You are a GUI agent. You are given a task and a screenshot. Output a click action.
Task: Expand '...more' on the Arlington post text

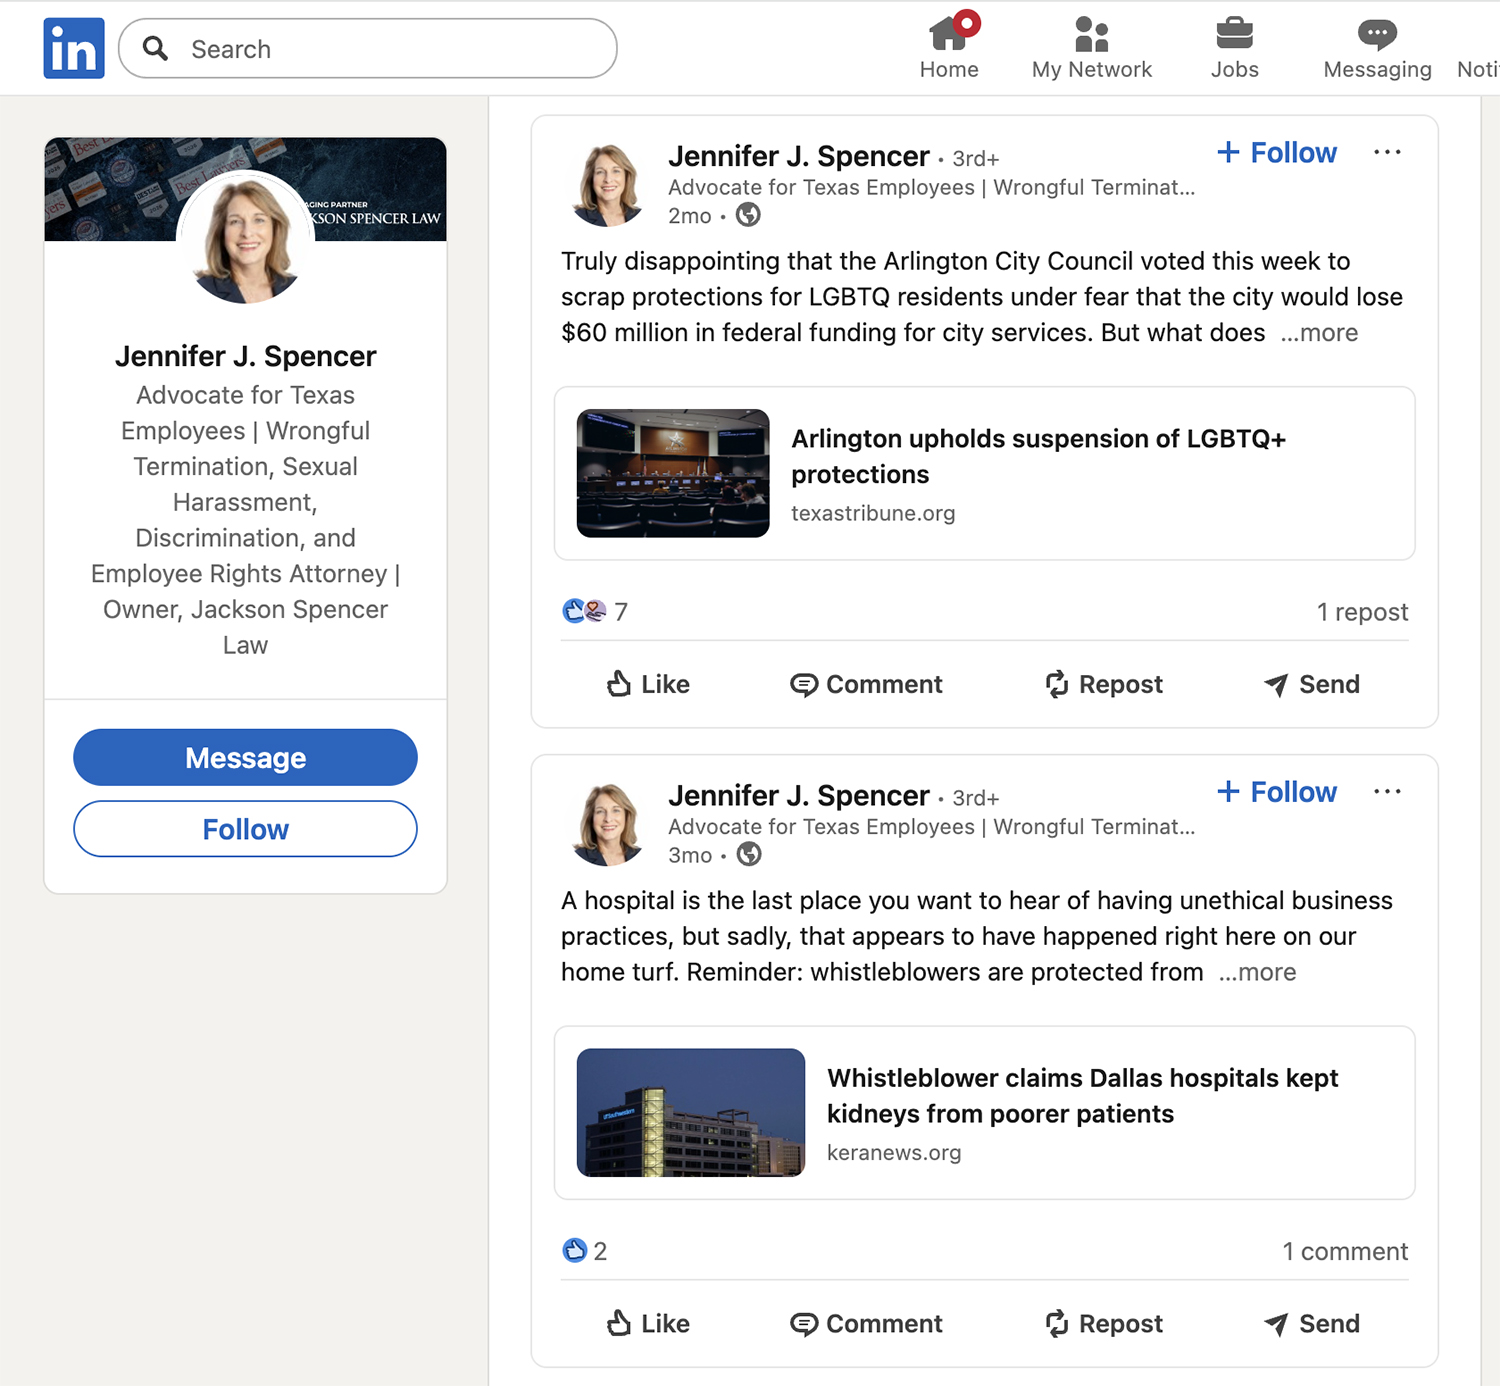pos(1319,333)
